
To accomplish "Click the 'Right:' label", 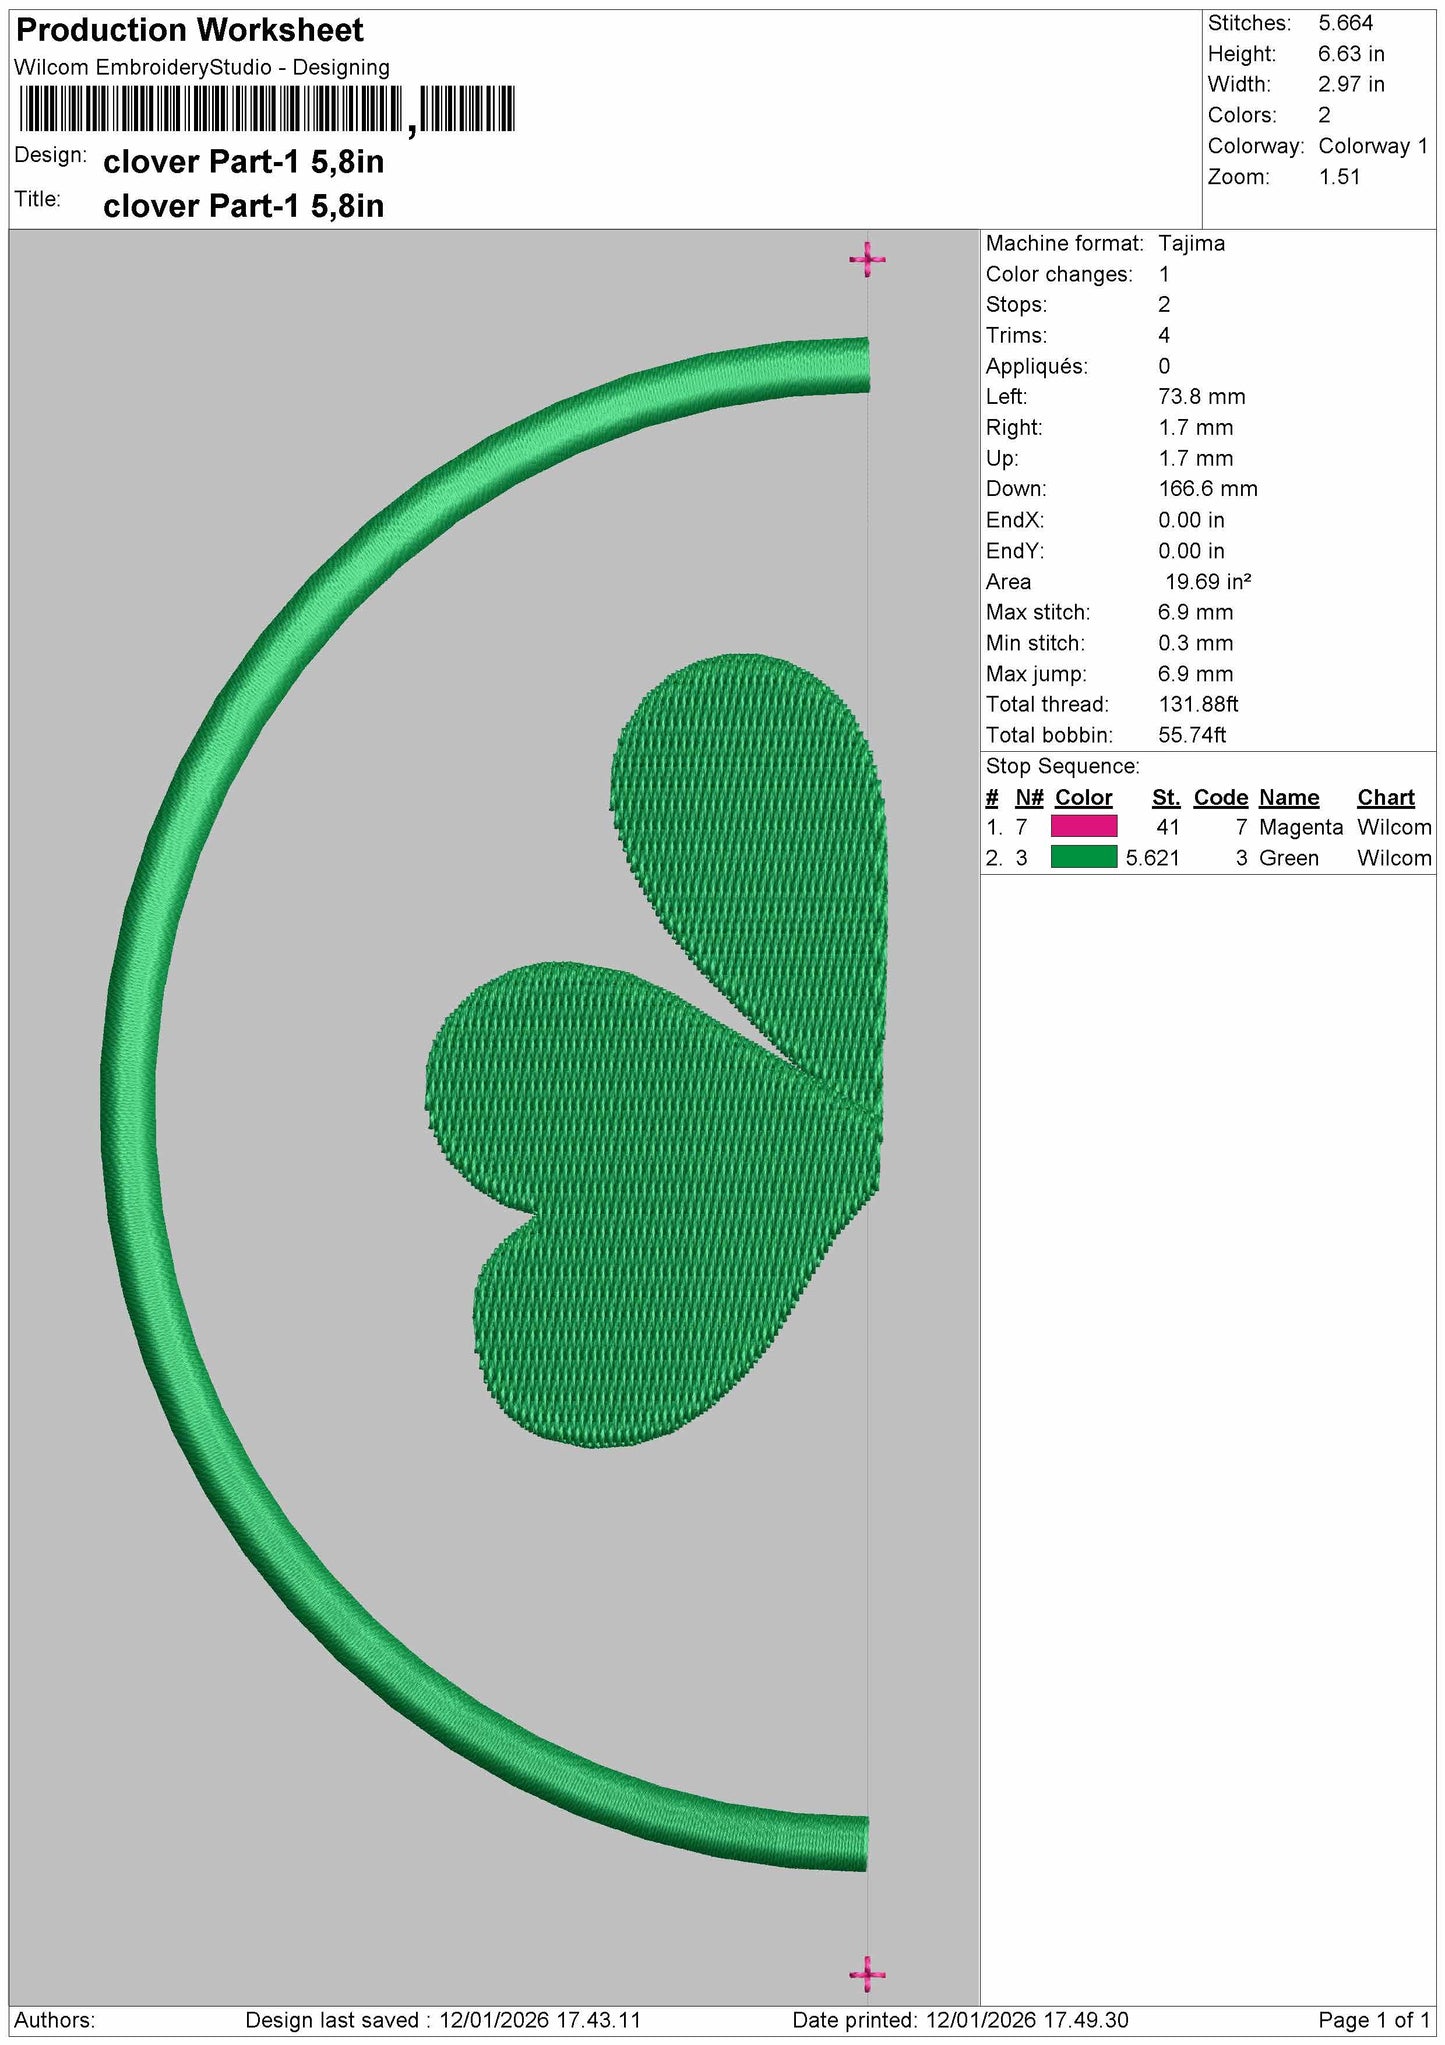I will [x=1014, y=428].
